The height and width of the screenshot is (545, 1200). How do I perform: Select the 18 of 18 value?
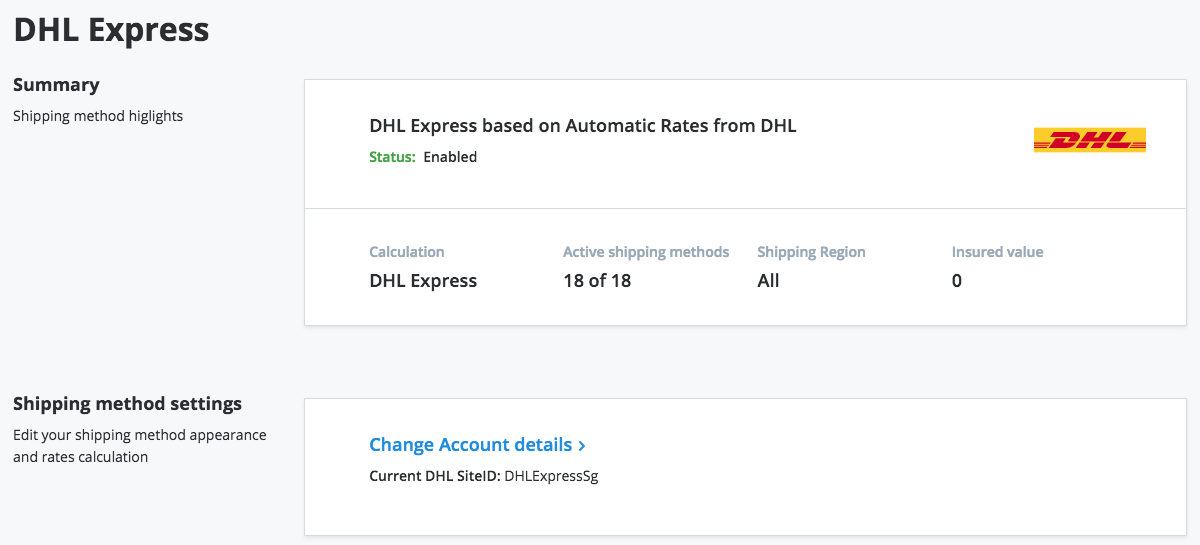(x=597, y=281)
